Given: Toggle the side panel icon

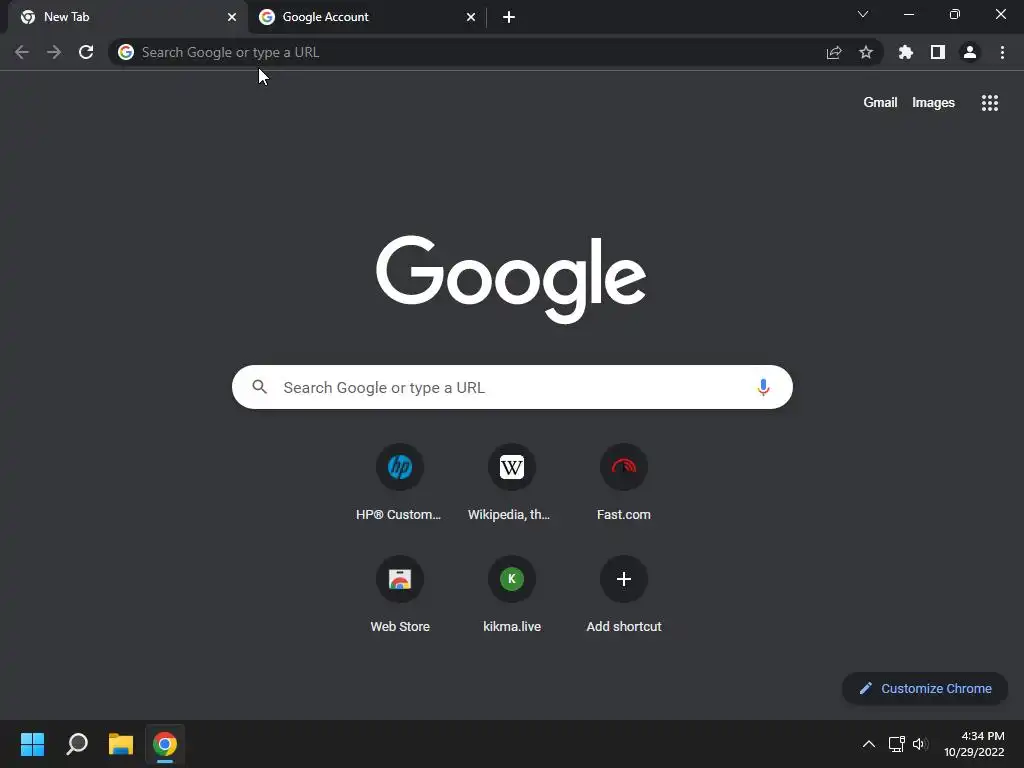Looking at the screenshot, I should coord(938,52).
